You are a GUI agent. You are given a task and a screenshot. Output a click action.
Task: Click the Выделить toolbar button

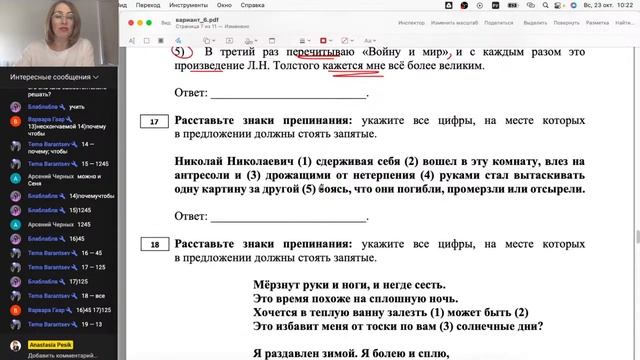click(535, 23)
